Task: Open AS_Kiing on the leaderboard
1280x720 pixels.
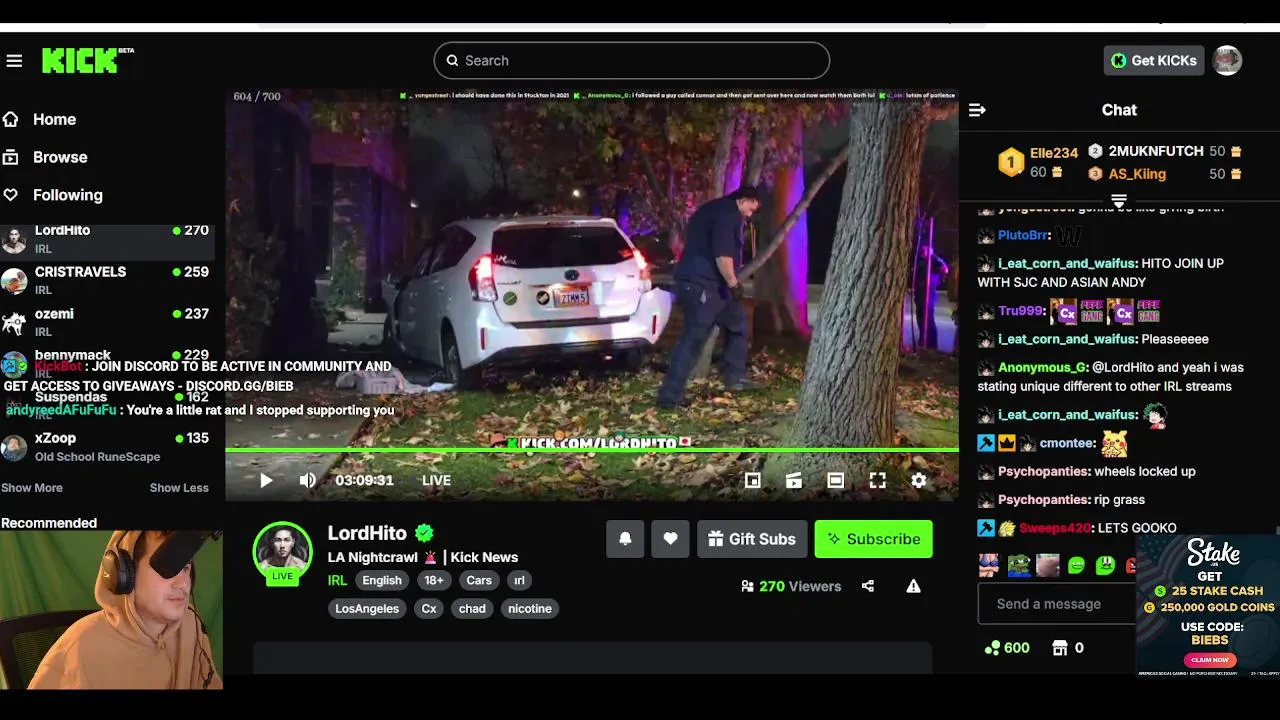Action: (1137, 174)
